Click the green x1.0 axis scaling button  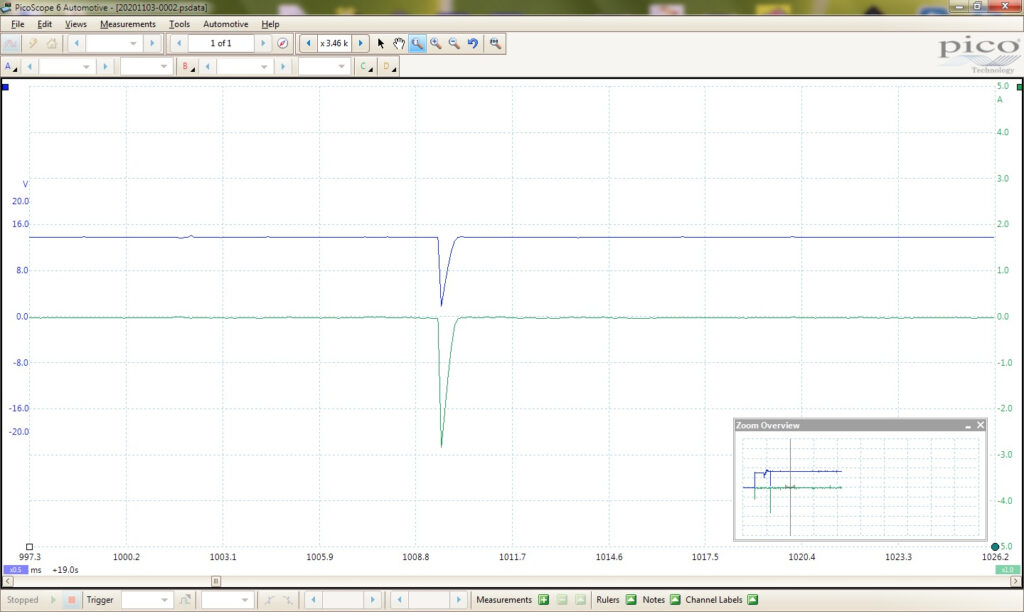(x=1007, y=570)
